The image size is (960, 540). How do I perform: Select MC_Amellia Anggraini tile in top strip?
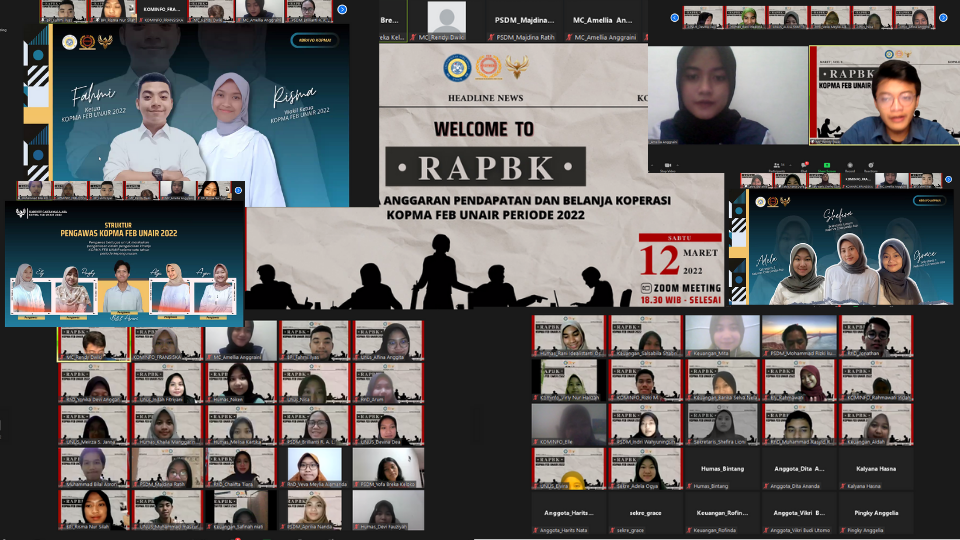point(602,21)
